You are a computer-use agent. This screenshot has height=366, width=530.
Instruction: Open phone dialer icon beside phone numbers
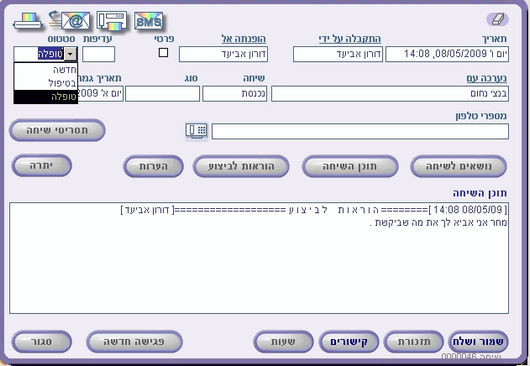(x=196, y=131)
